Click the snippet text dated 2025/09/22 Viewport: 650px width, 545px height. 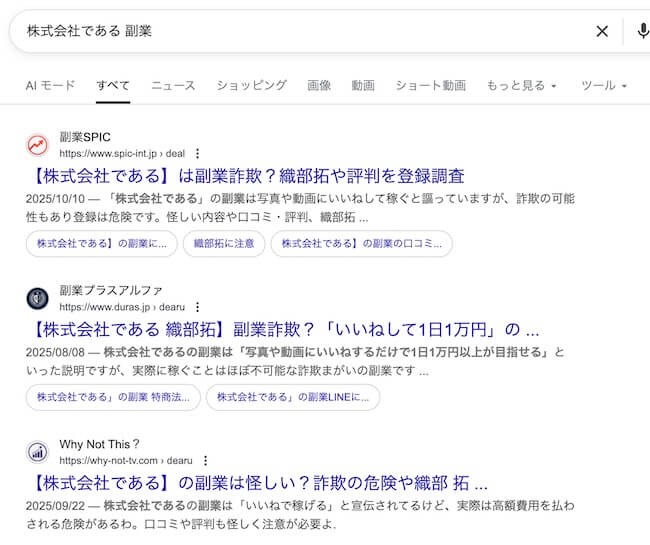pyautogui.click(x=300, y=514)
